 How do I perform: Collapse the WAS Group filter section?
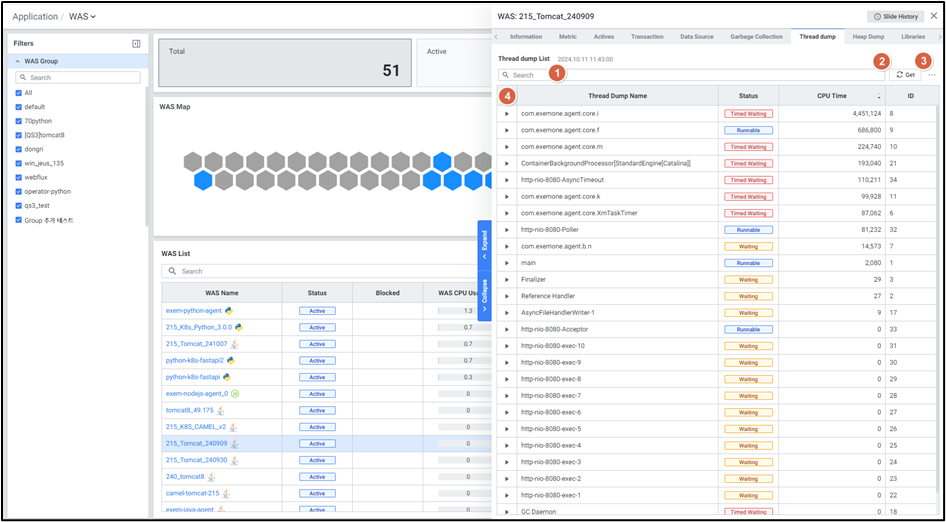coord(18,62)
